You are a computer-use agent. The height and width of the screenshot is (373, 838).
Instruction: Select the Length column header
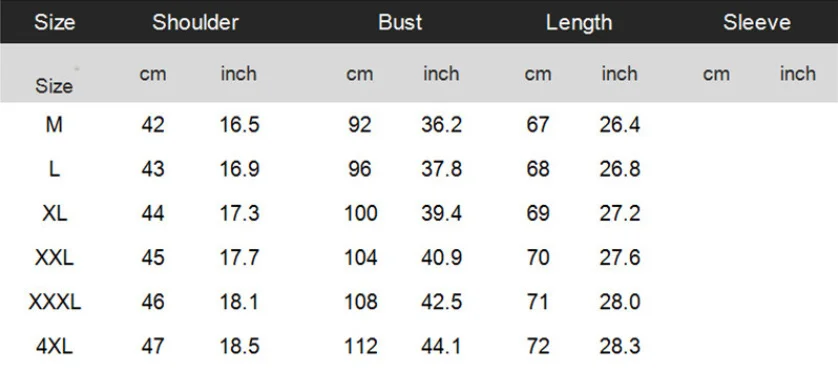pos(579,23)
